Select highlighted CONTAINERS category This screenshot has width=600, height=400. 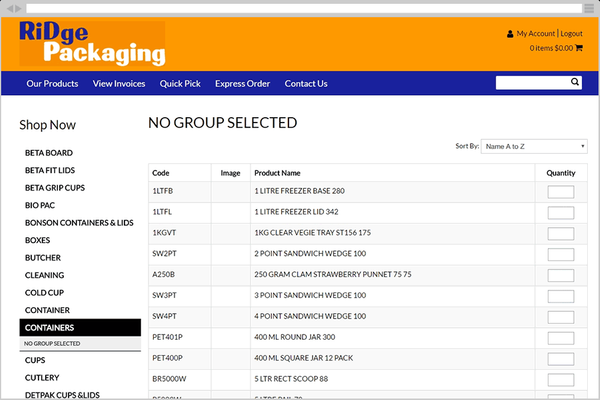point(80,328)
